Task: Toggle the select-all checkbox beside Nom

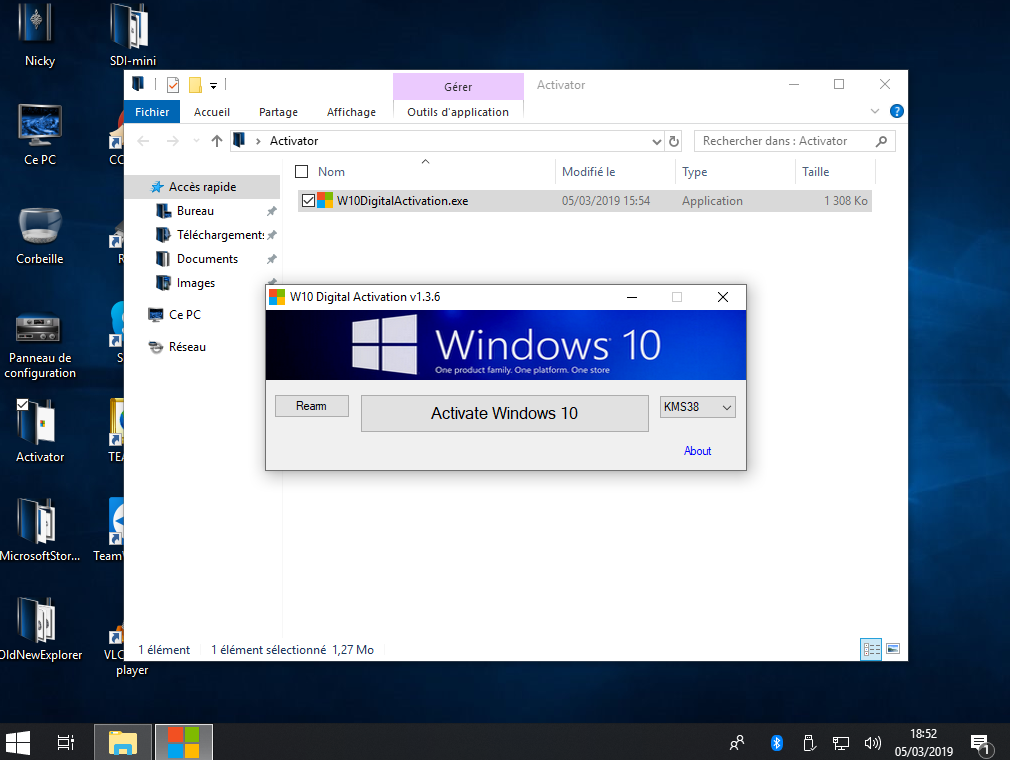Action: pyautogui.click(x=301, y=171)
